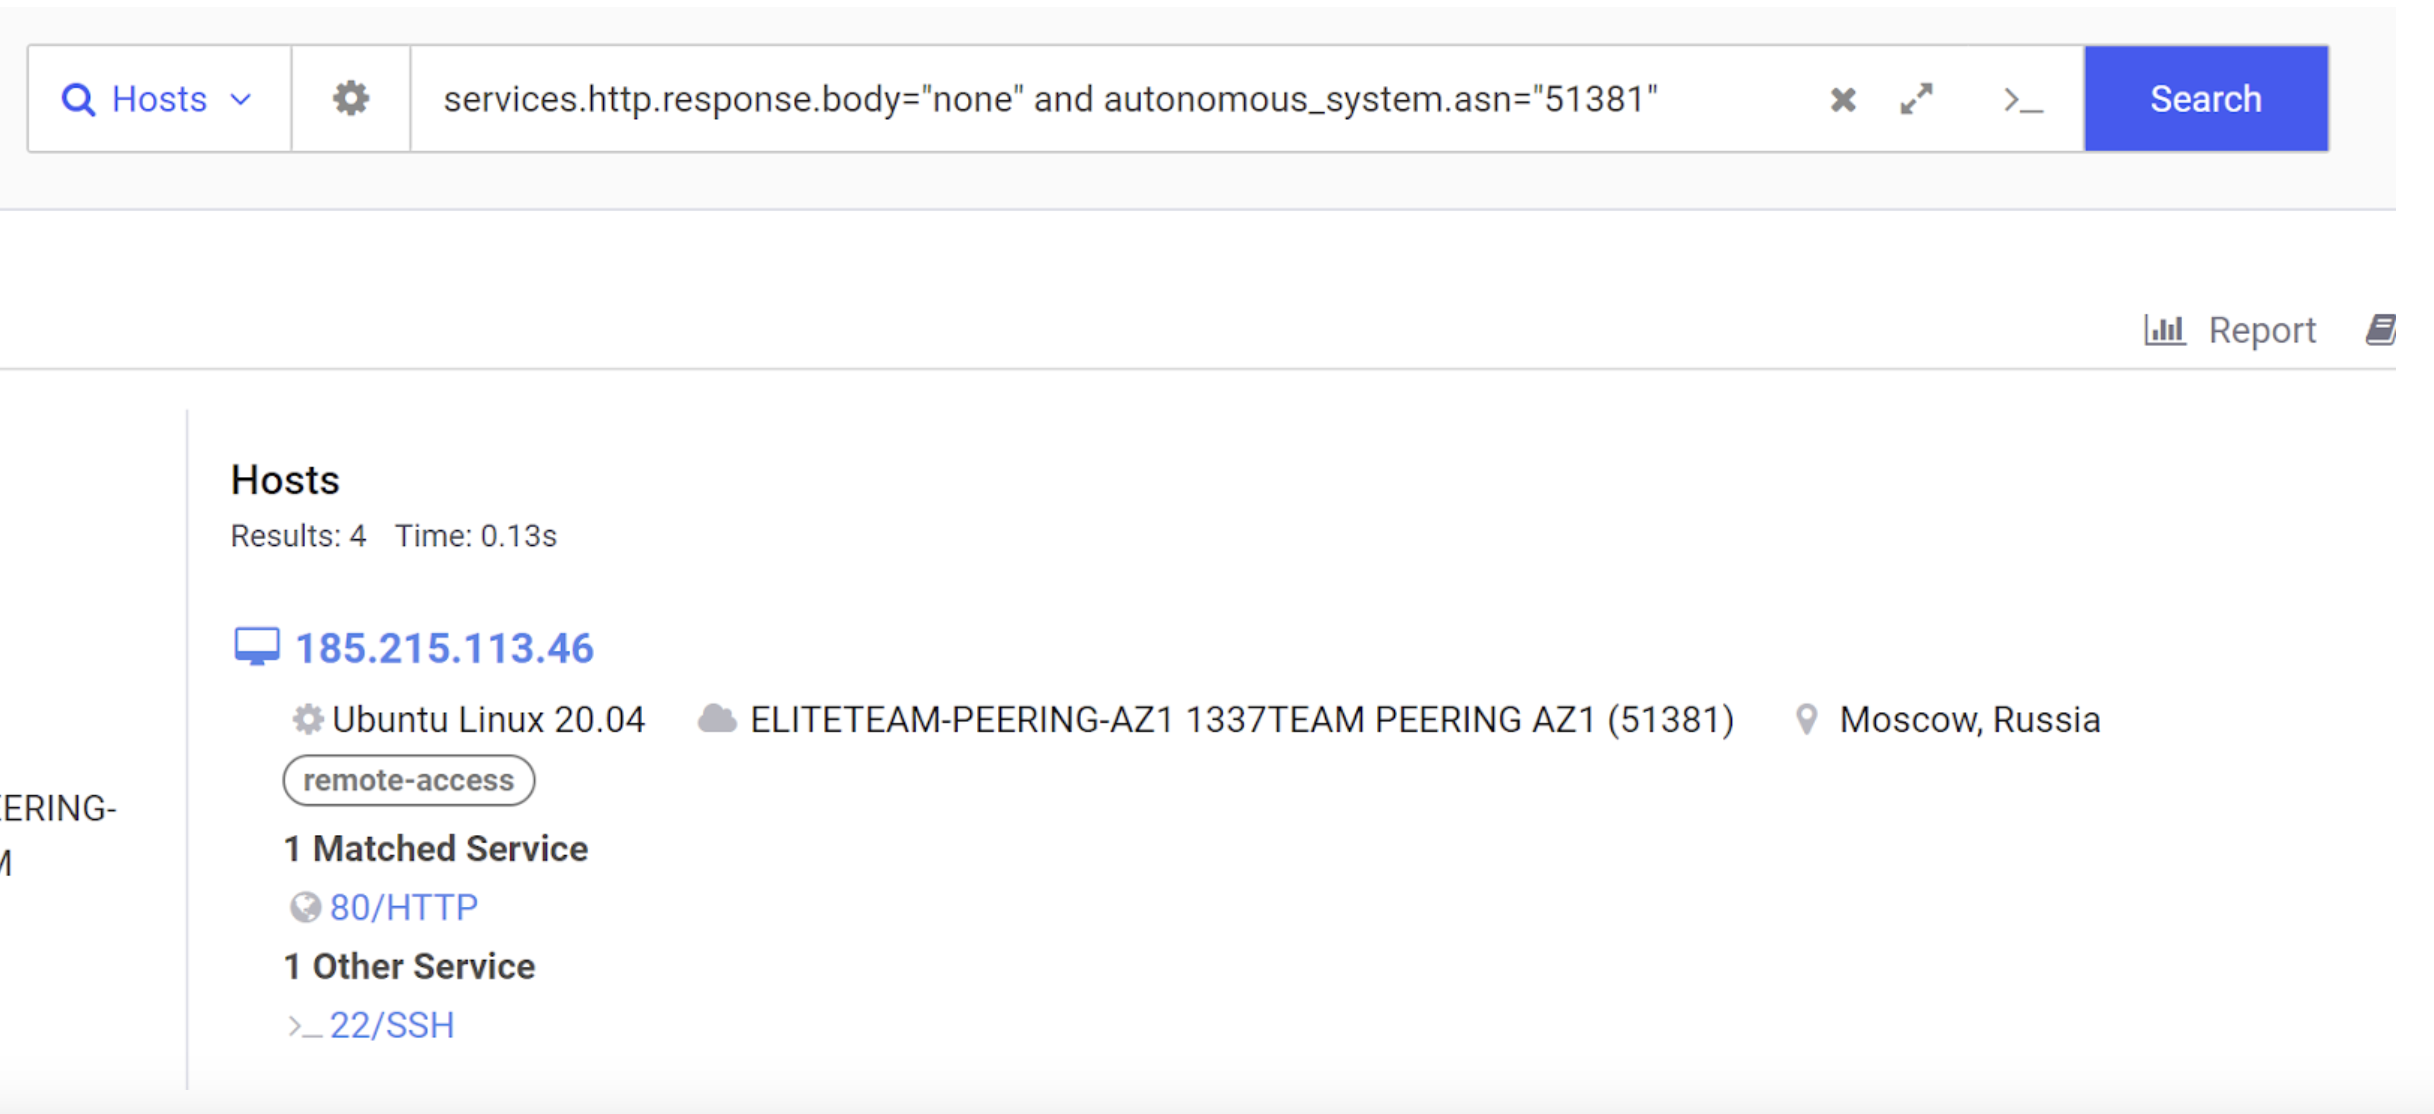Click into the search query input field
This screenshot has height=1114, width=2434.
click(x=1100, y=99)
